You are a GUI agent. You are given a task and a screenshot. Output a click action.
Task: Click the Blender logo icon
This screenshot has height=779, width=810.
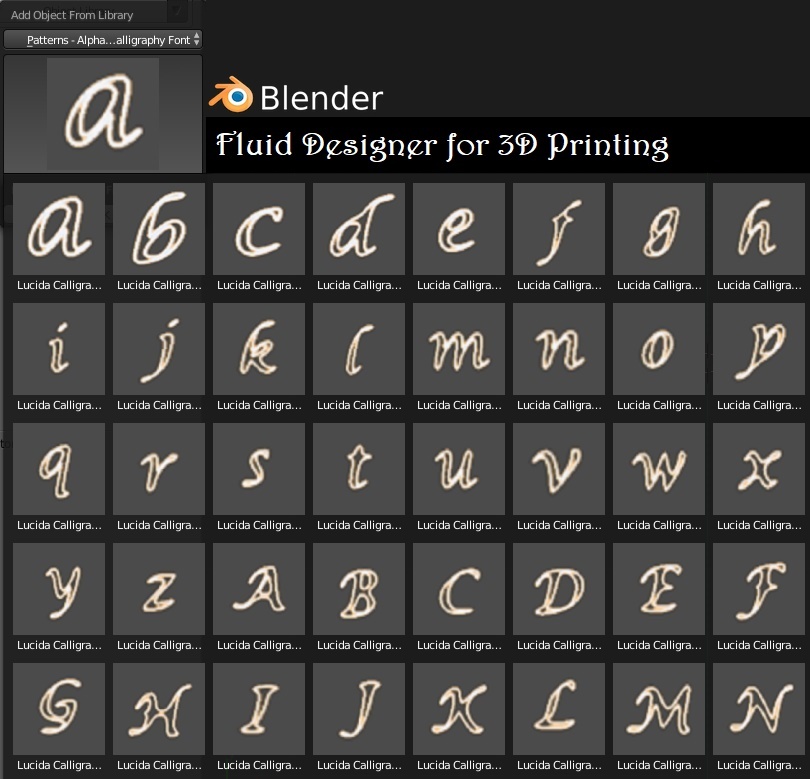click(230, 96)
